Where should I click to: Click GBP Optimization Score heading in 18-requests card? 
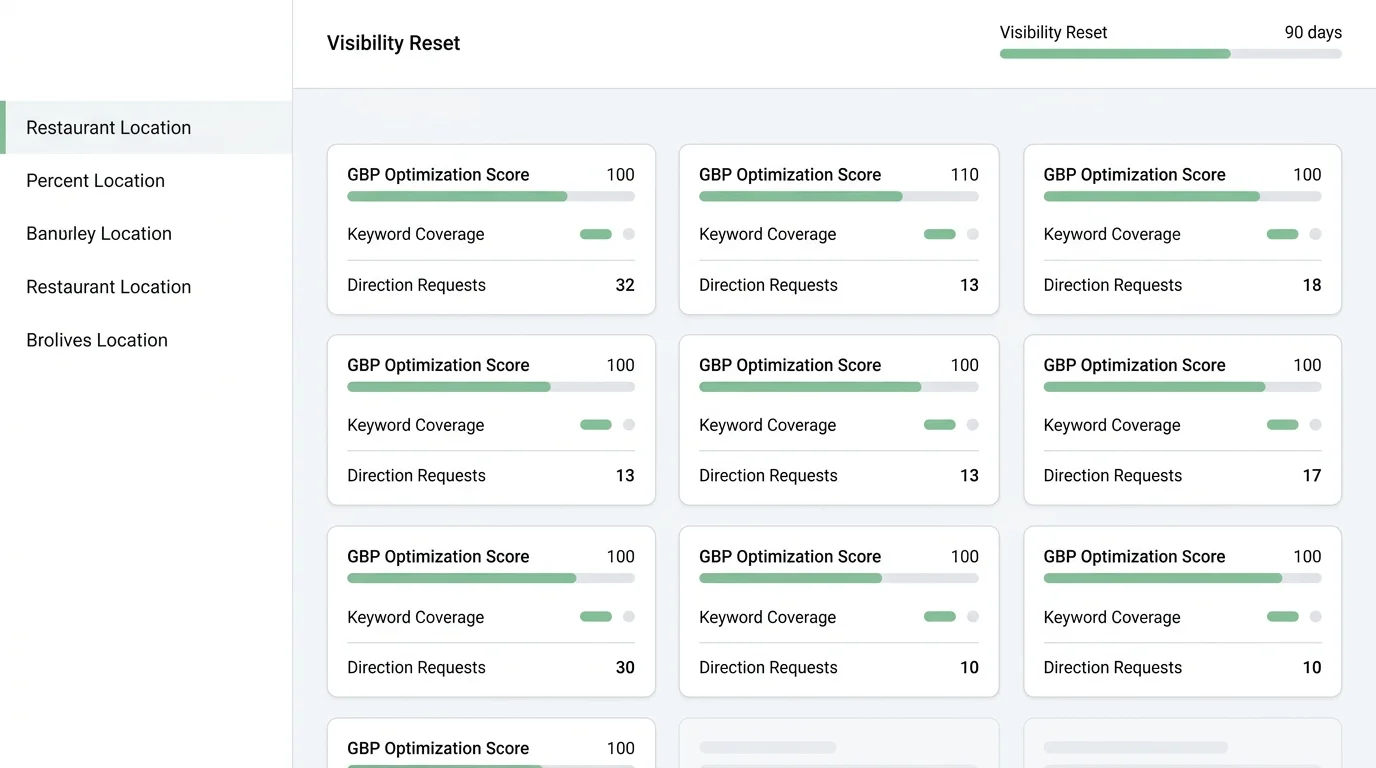pyautogui.click(x=1134, y=174)
